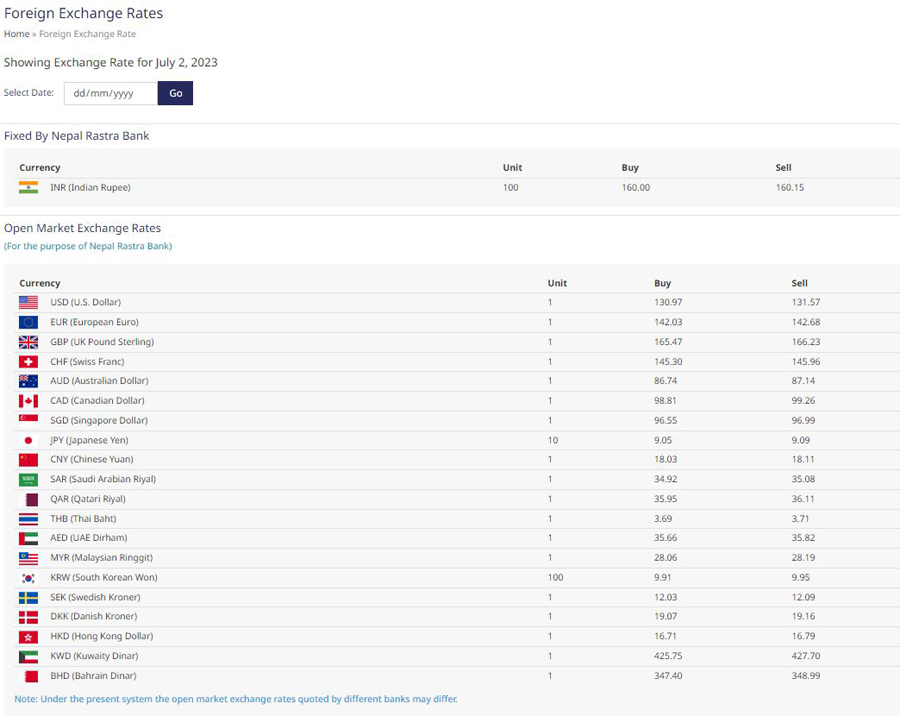Screen dimensions: 900x716
Task: Click the USD buy rate 130.97
Action: 668,302
